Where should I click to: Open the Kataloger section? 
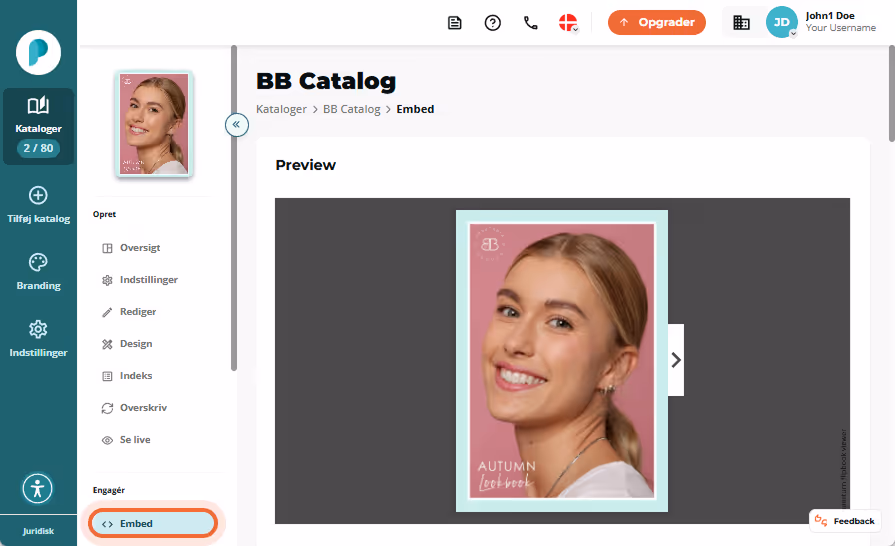tap(38, 126)
